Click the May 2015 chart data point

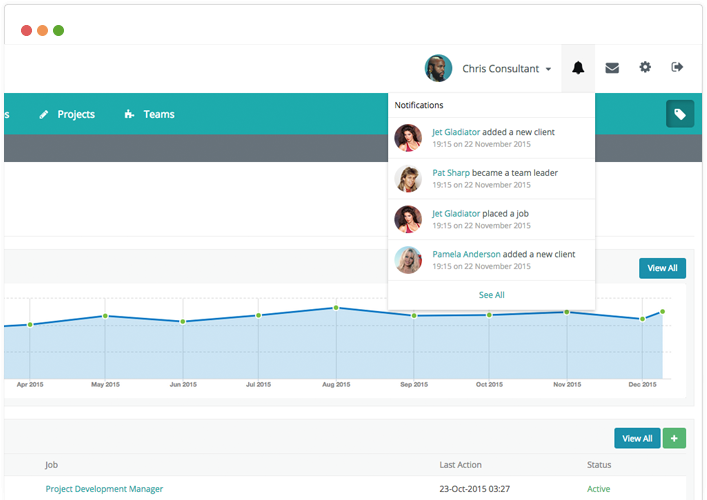coord(105,316)
